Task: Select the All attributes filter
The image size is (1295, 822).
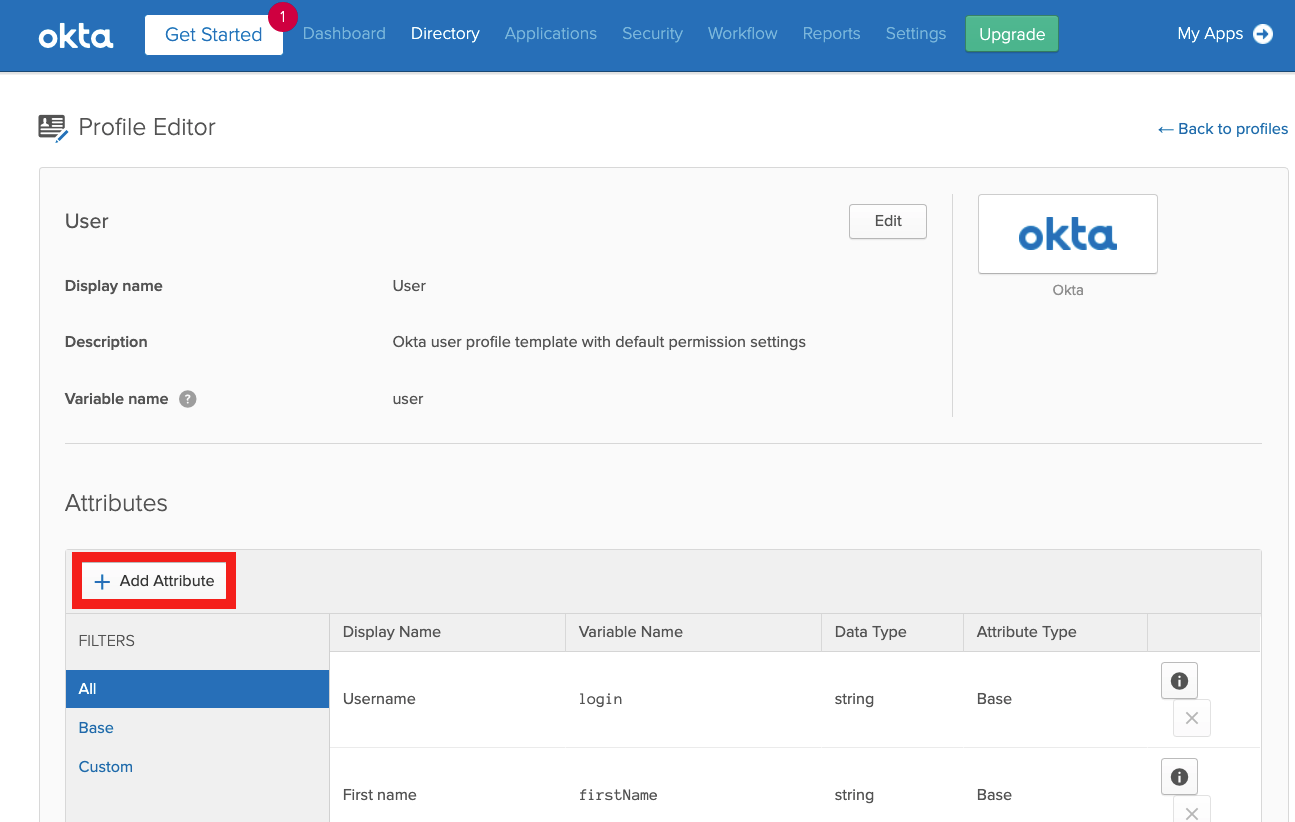Action: tap(88, 689)
